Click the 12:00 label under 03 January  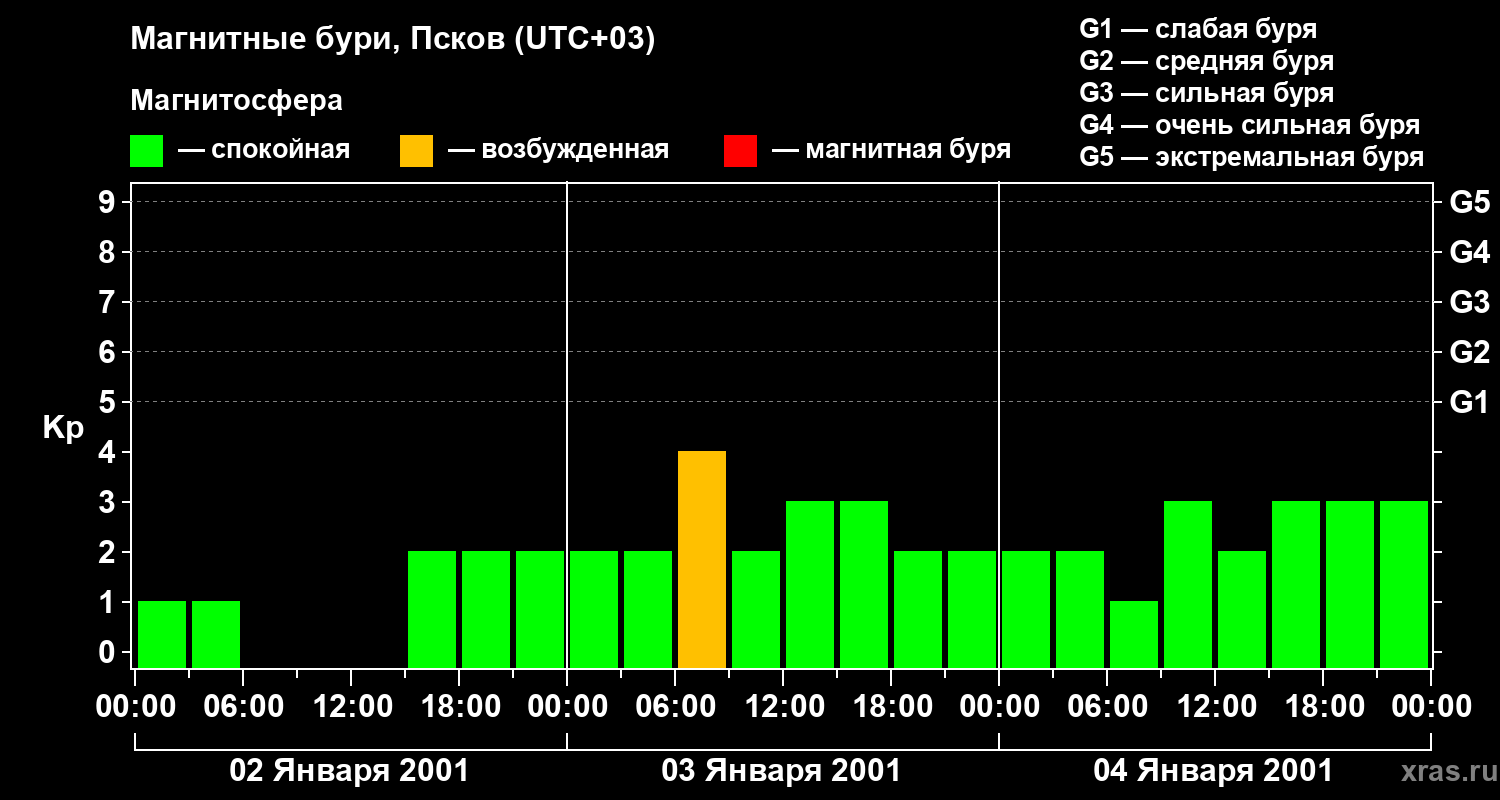coord(784,707)
